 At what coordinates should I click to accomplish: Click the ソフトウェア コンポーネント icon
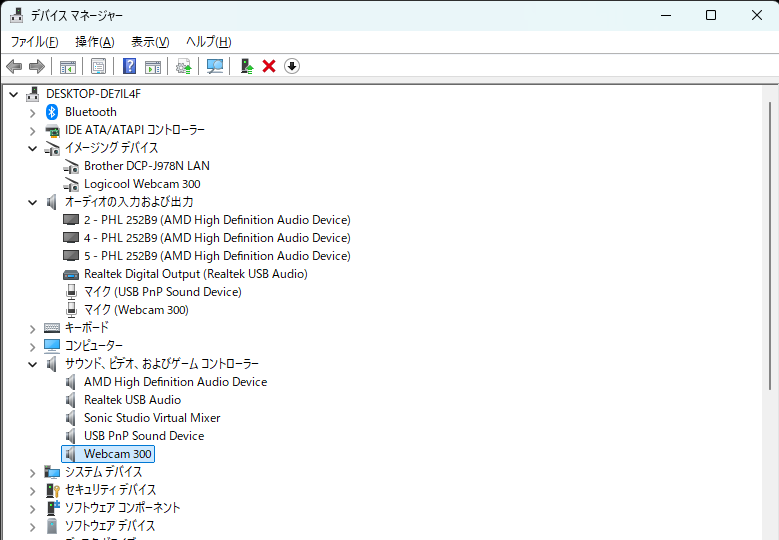coord(53,508)
